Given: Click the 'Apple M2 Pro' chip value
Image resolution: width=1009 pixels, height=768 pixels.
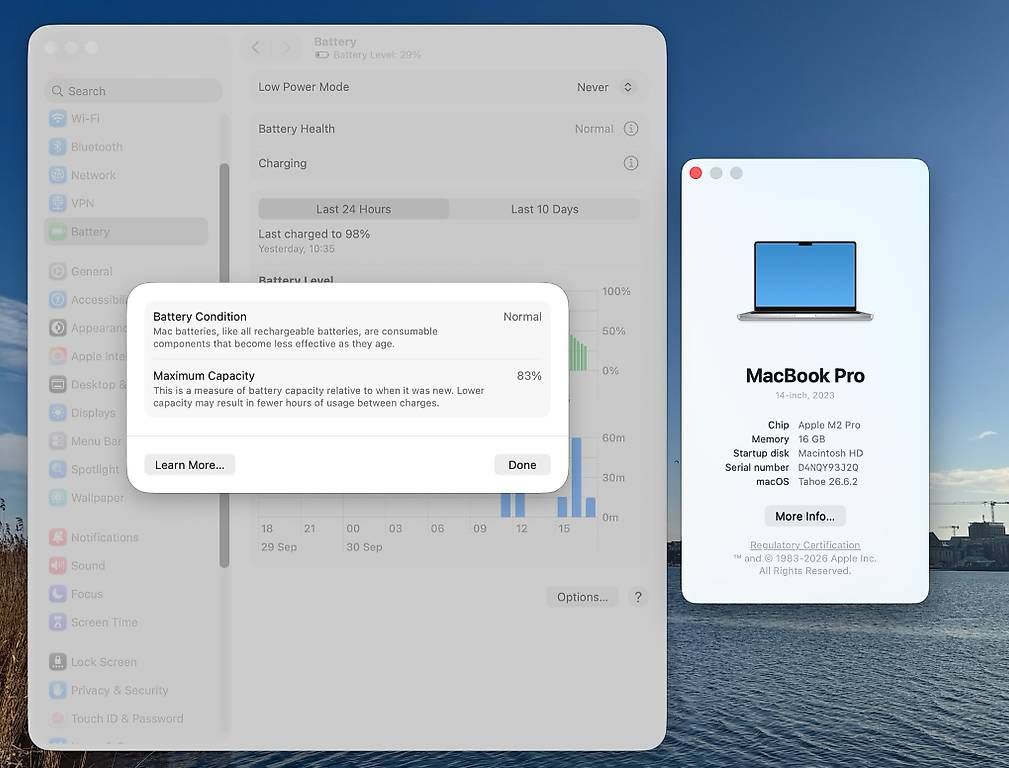Looking at the screenshot, I should coord(829,425).
